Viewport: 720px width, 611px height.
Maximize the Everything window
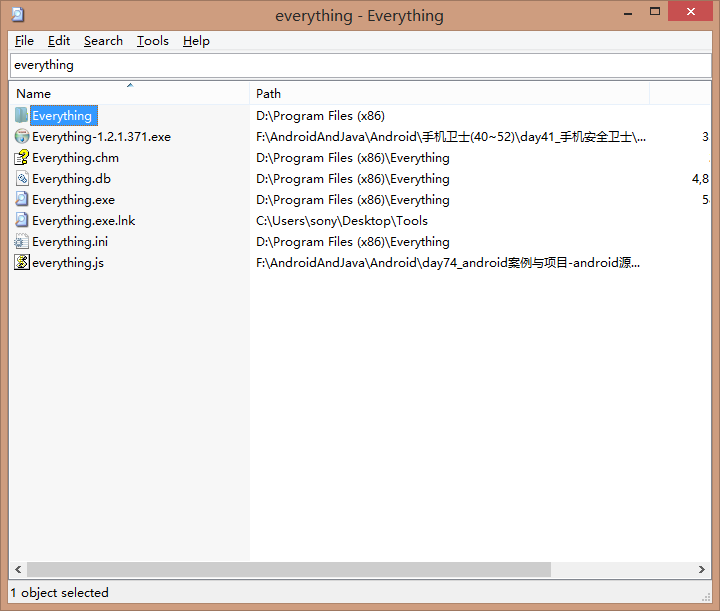655,12
